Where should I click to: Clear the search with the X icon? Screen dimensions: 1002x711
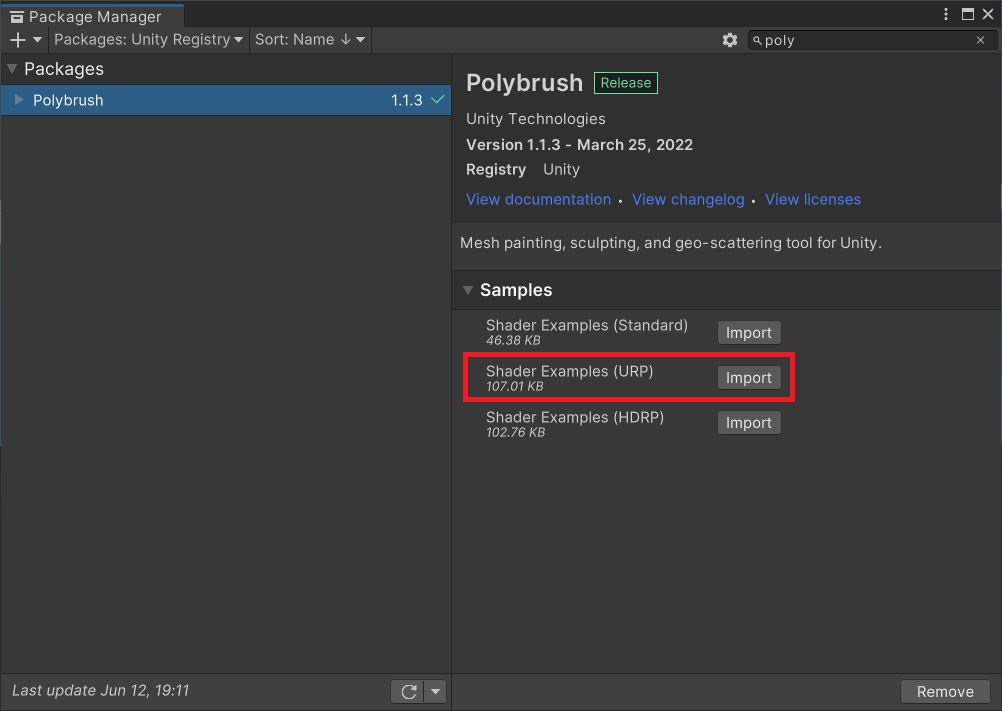980,40
